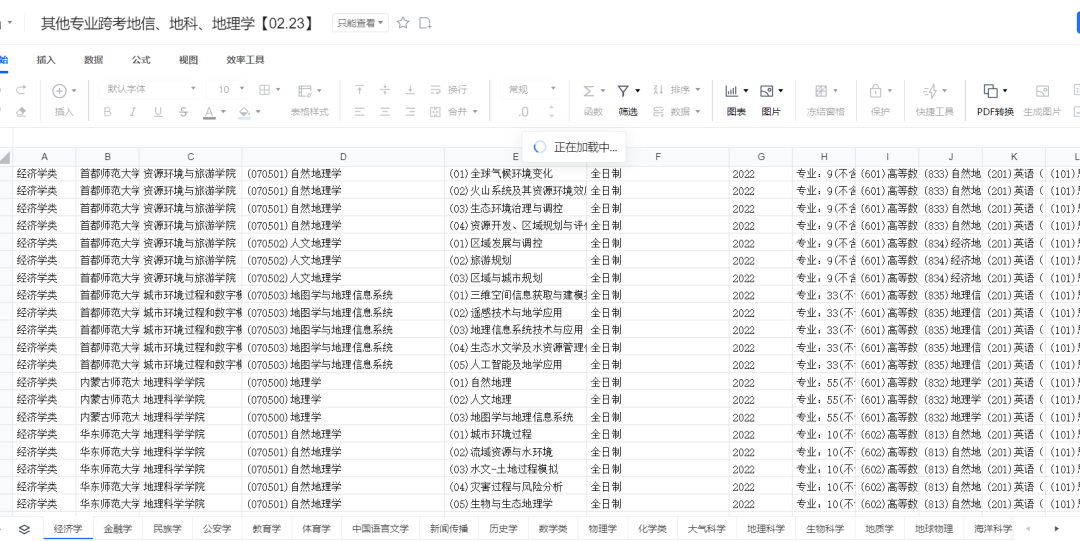Click the lightning quick tools icon
Image resolution: width=1080 pixels, height=541 pixels.
[x=931, y=90]
